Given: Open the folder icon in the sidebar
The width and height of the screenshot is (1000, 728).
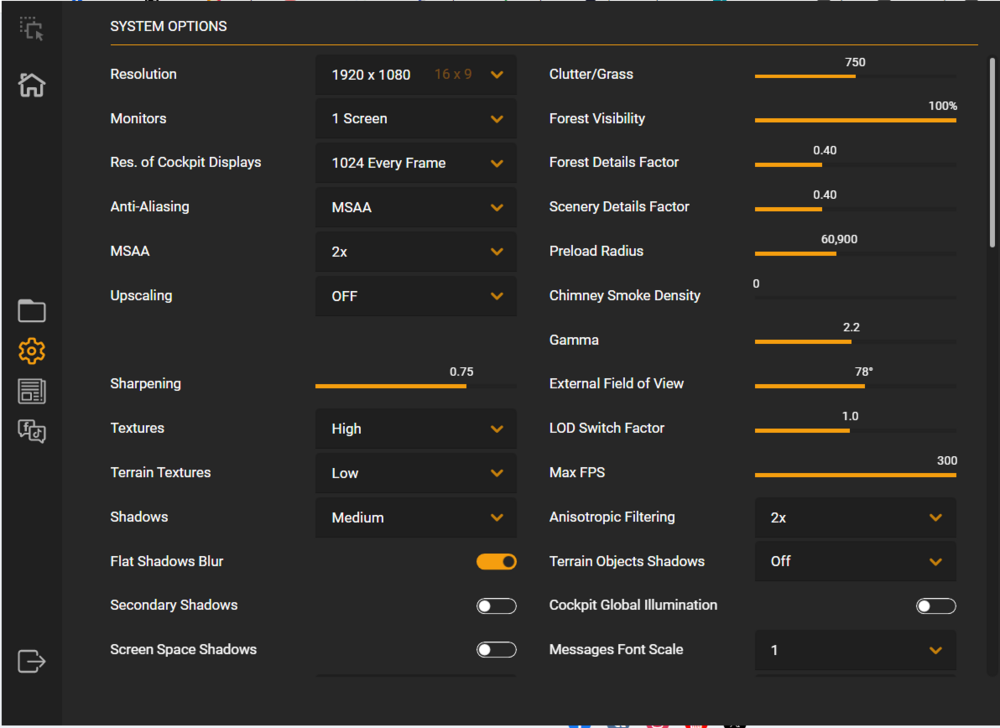Looking at the screenshot, I should (x=32, y=311).
